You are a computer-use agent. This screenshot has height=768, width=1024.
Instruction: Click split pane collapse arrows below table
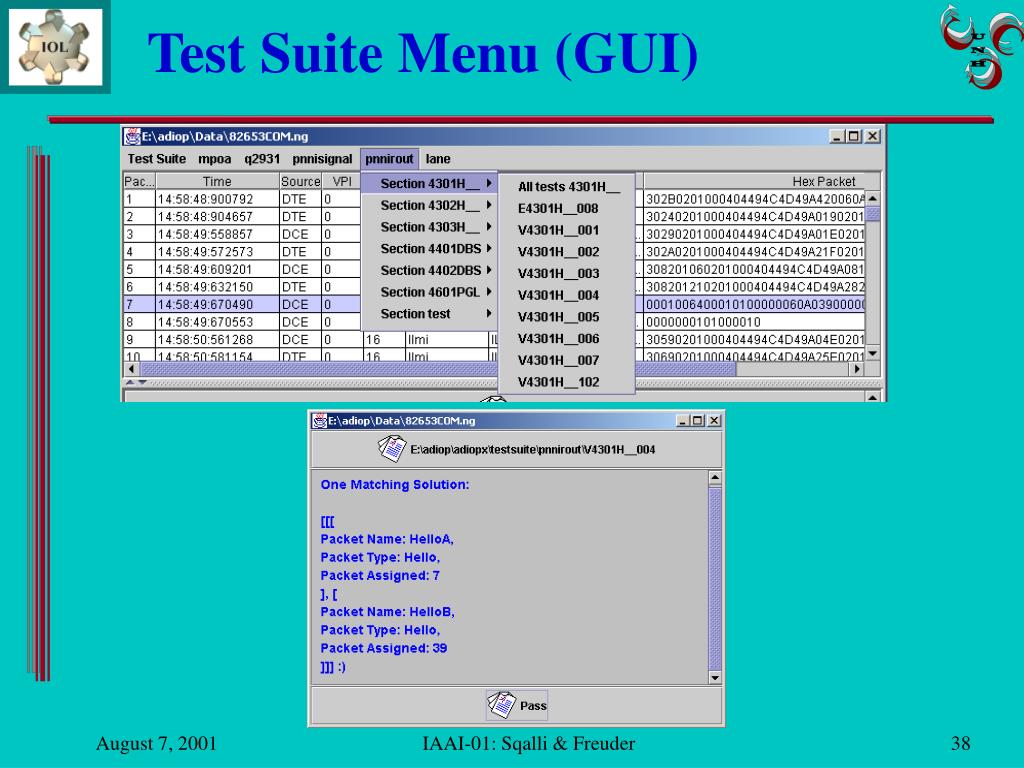pos(136,383)
